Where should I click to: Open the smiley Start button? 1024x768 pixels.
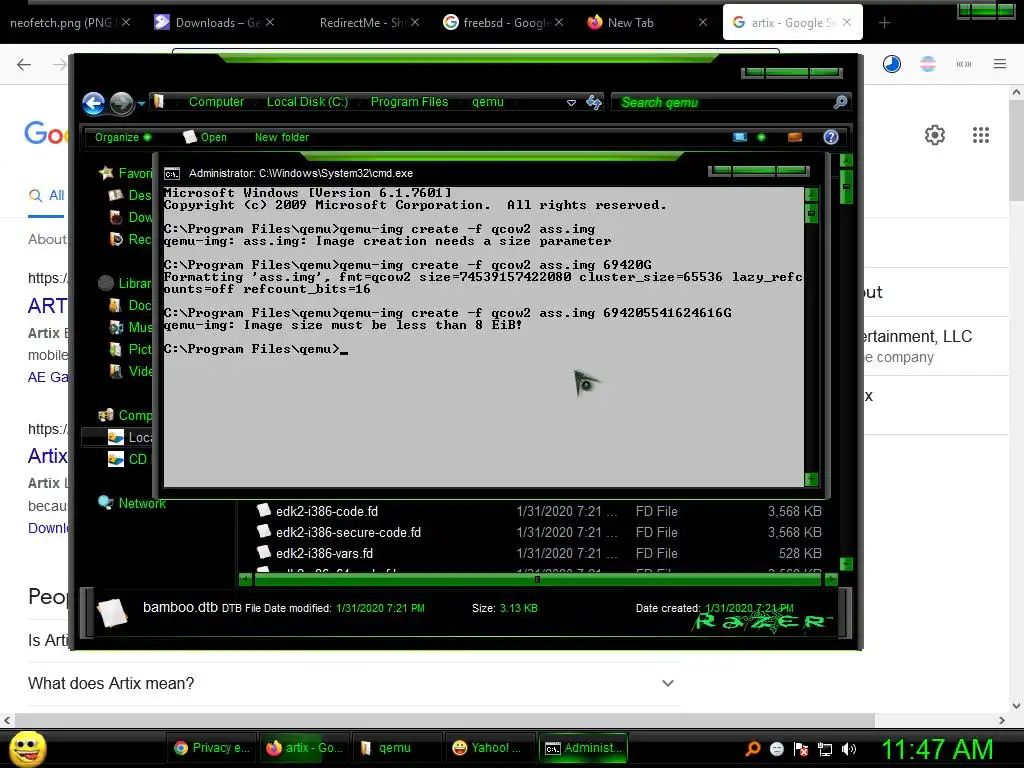click(27, 748)
